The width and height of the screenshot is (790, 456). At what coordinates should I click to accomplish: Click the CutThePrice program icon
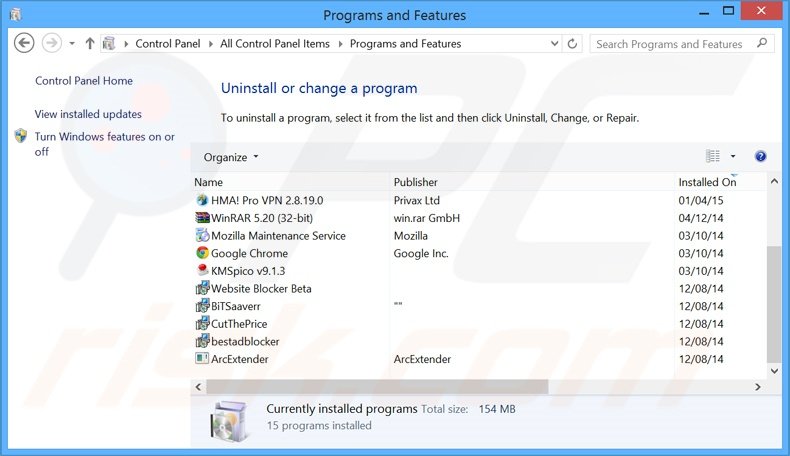click(202, 323)
